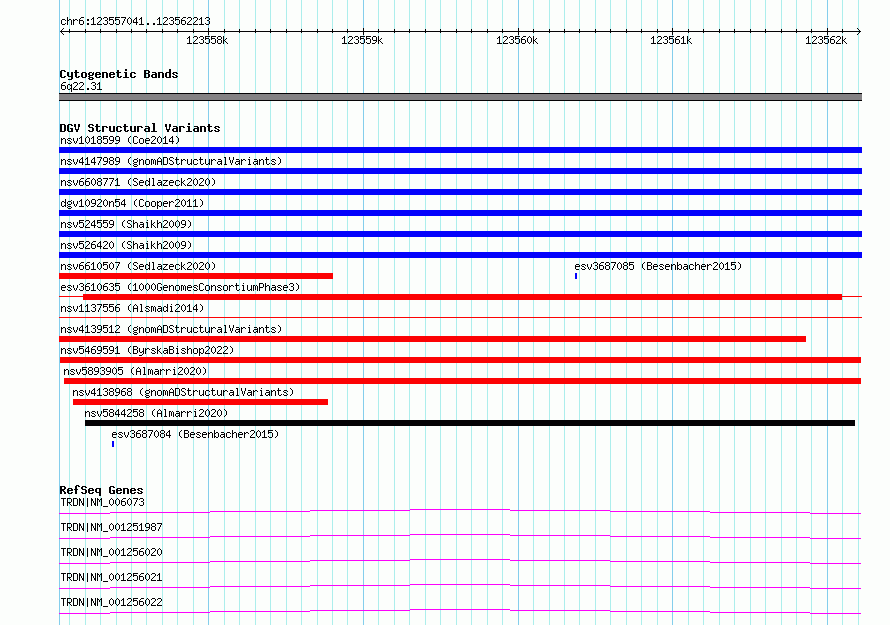Click the red bar under nsv5893905
This screenshot has width=890, height=625.
pyautogui.click(x=463, y=381)
